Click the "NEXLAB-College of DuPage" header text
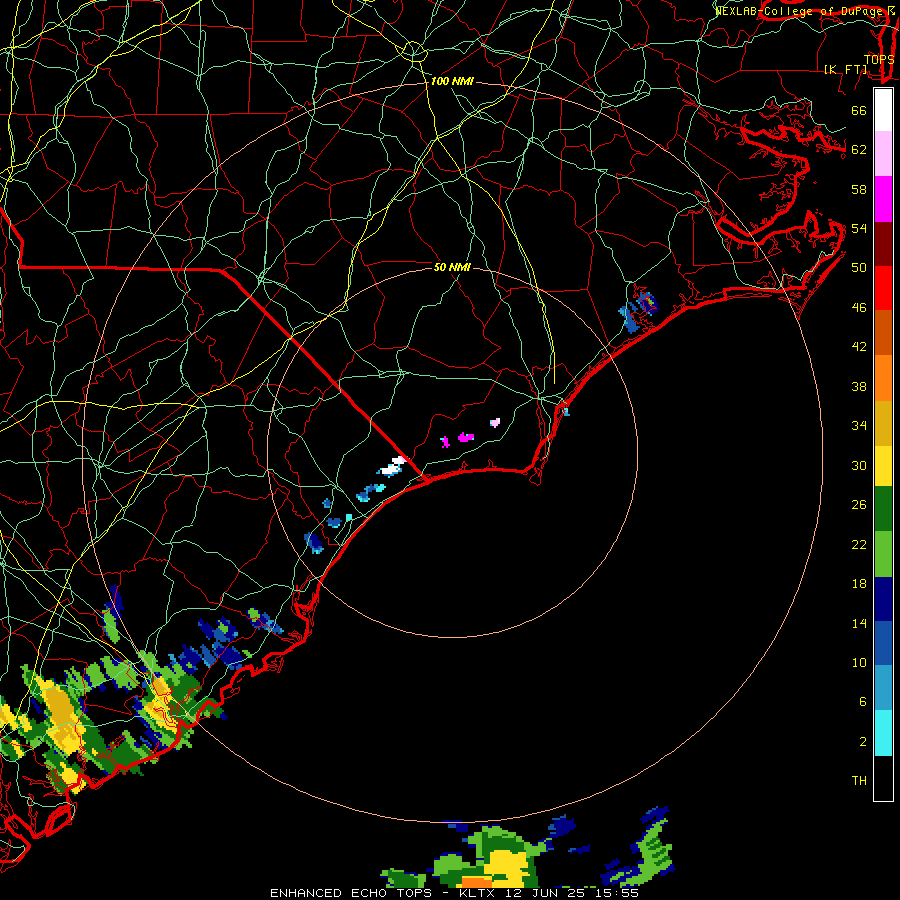The width and height of the screenshot is (900, 900). point(798,10)
